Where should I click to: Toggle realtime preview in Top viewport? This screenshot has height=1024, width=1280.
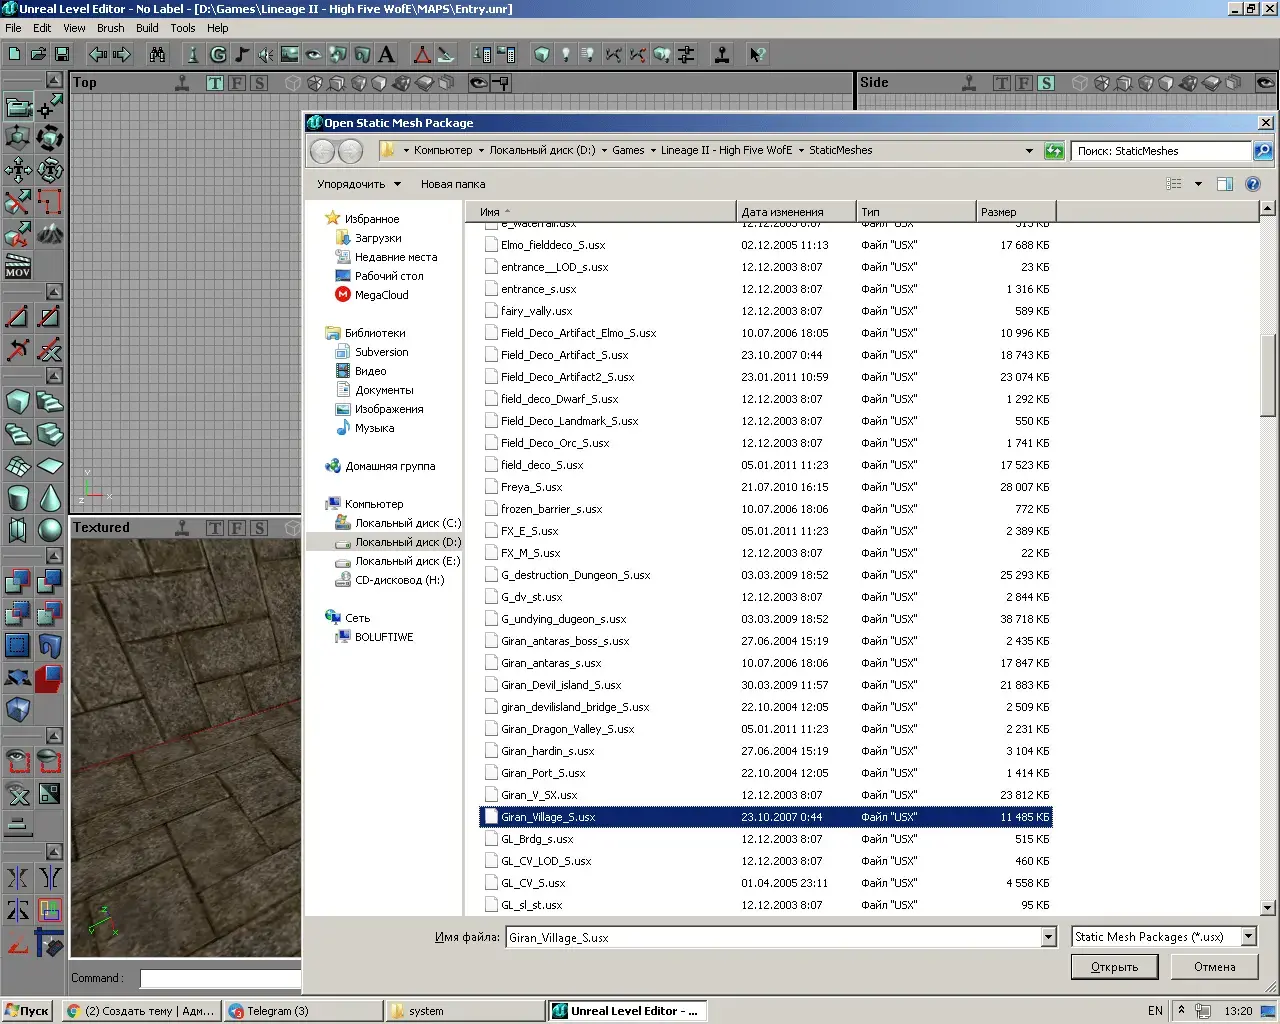coord(182,83)
